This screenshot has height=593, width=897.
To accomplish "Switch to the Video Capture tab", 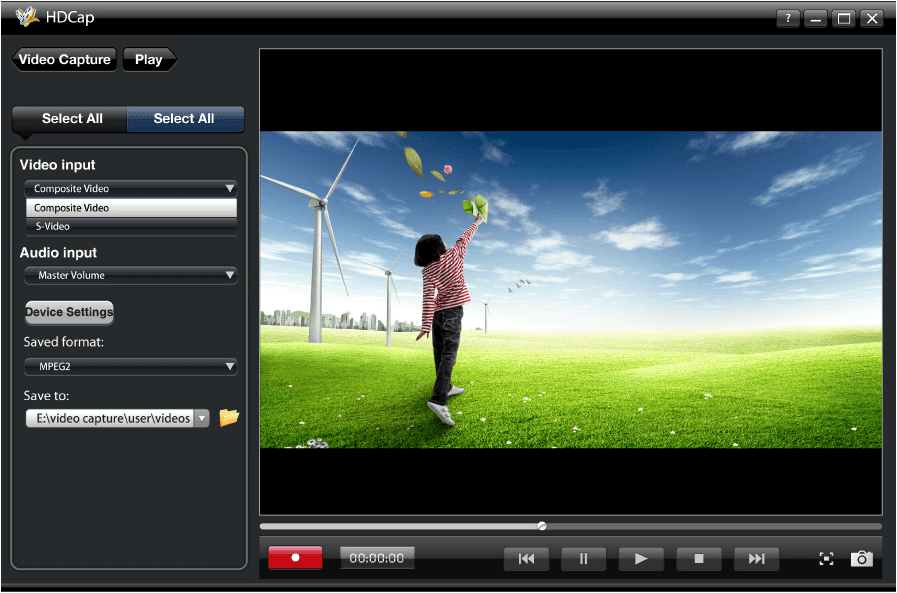I will [64, 60].
